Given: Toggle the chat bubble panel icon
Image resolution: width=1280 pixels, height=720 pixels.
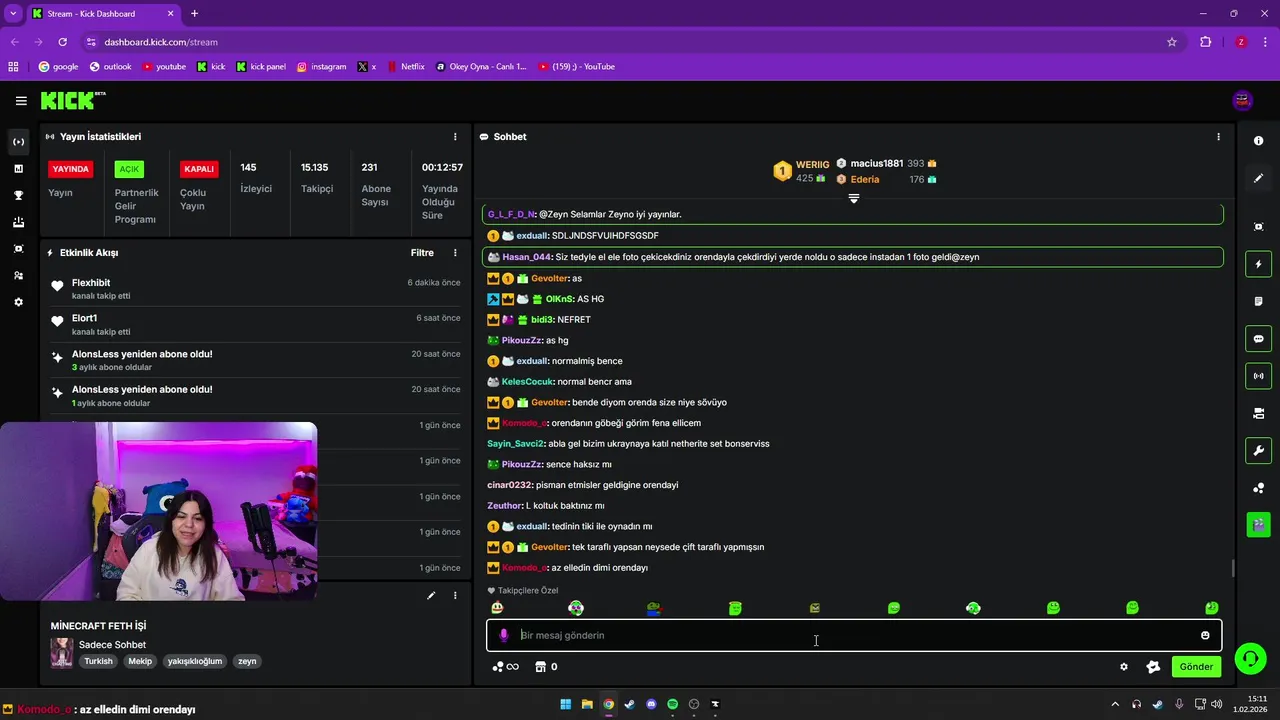Looking at the screenshot, I should click(x=1258, y=339).
